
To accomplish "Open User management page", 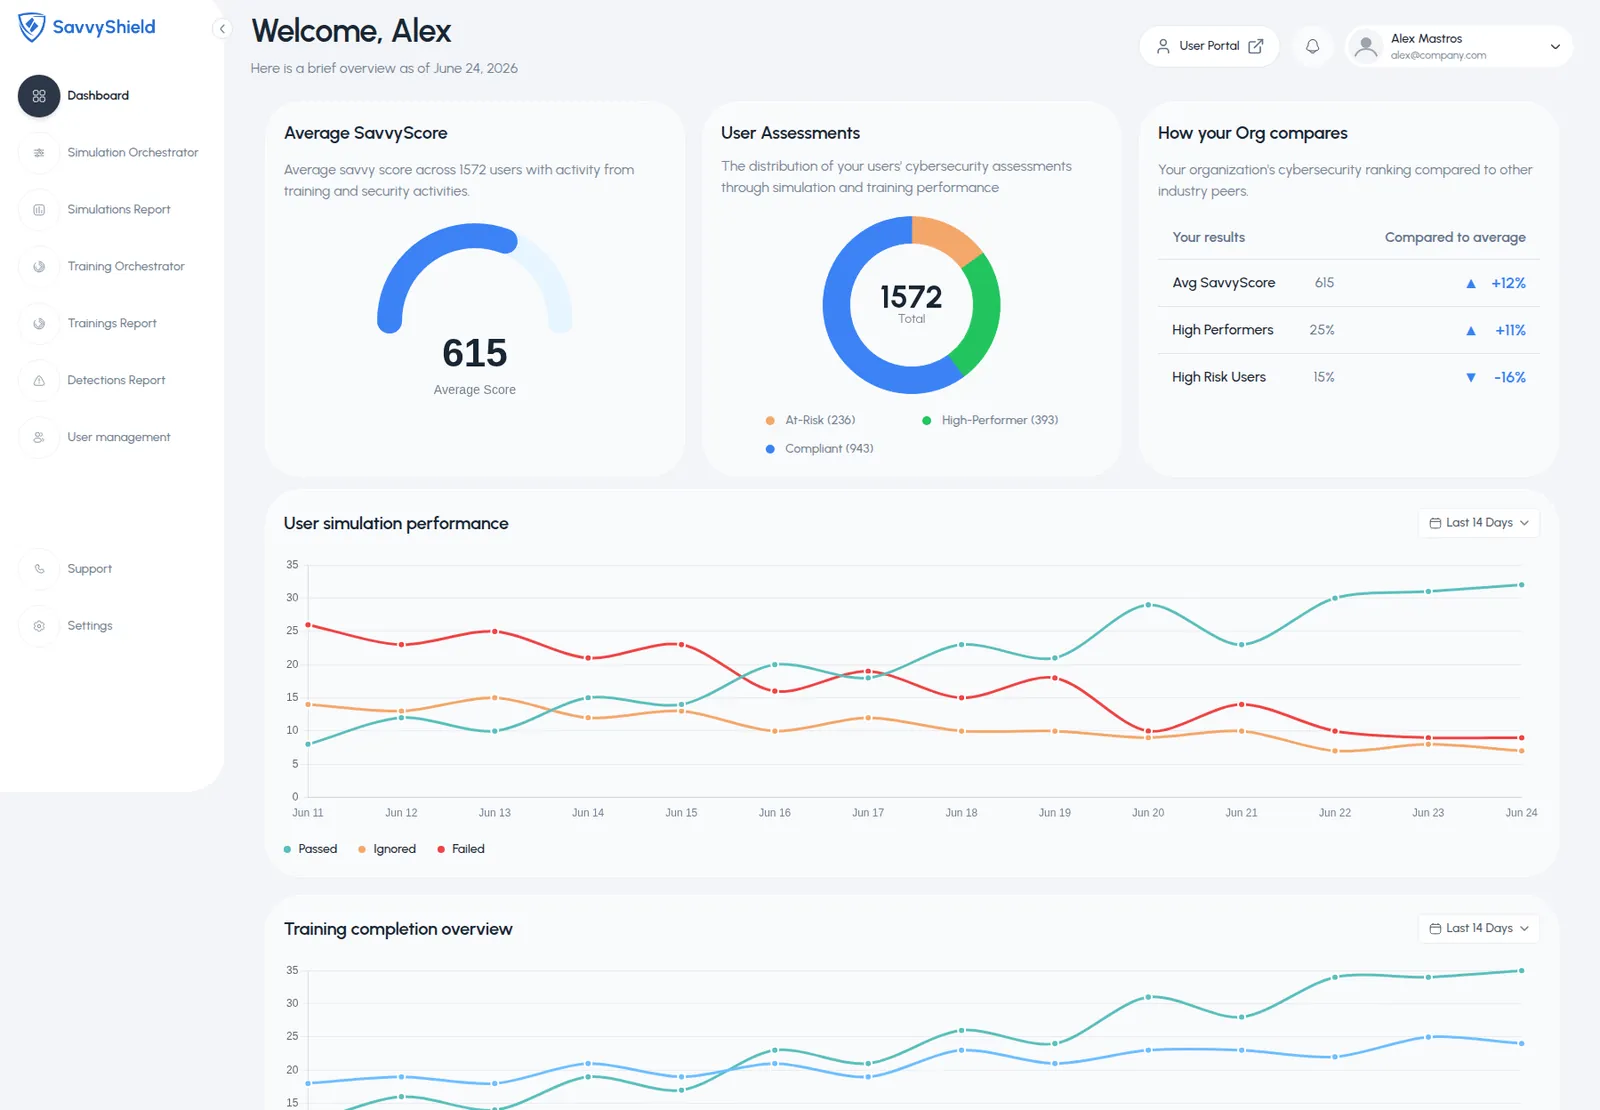I will (x=119, y=438).
